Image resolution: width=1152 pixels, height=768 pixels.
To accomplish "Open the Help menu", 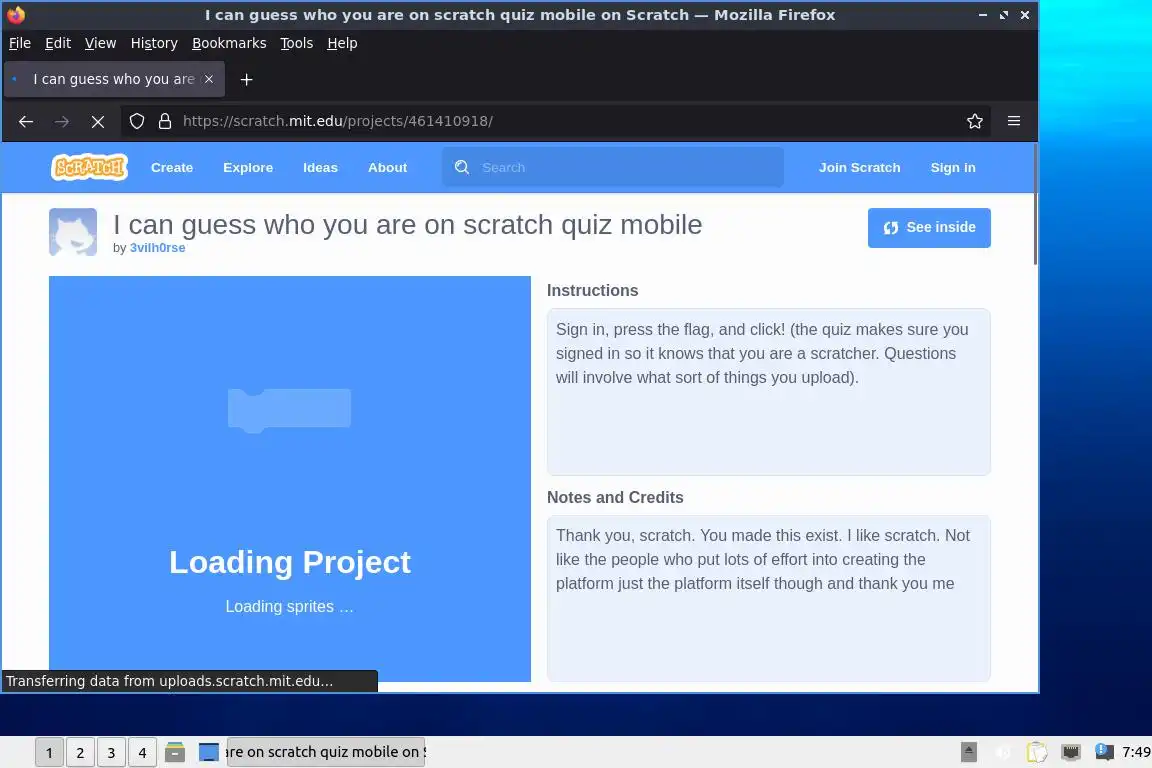I will 342,43.
